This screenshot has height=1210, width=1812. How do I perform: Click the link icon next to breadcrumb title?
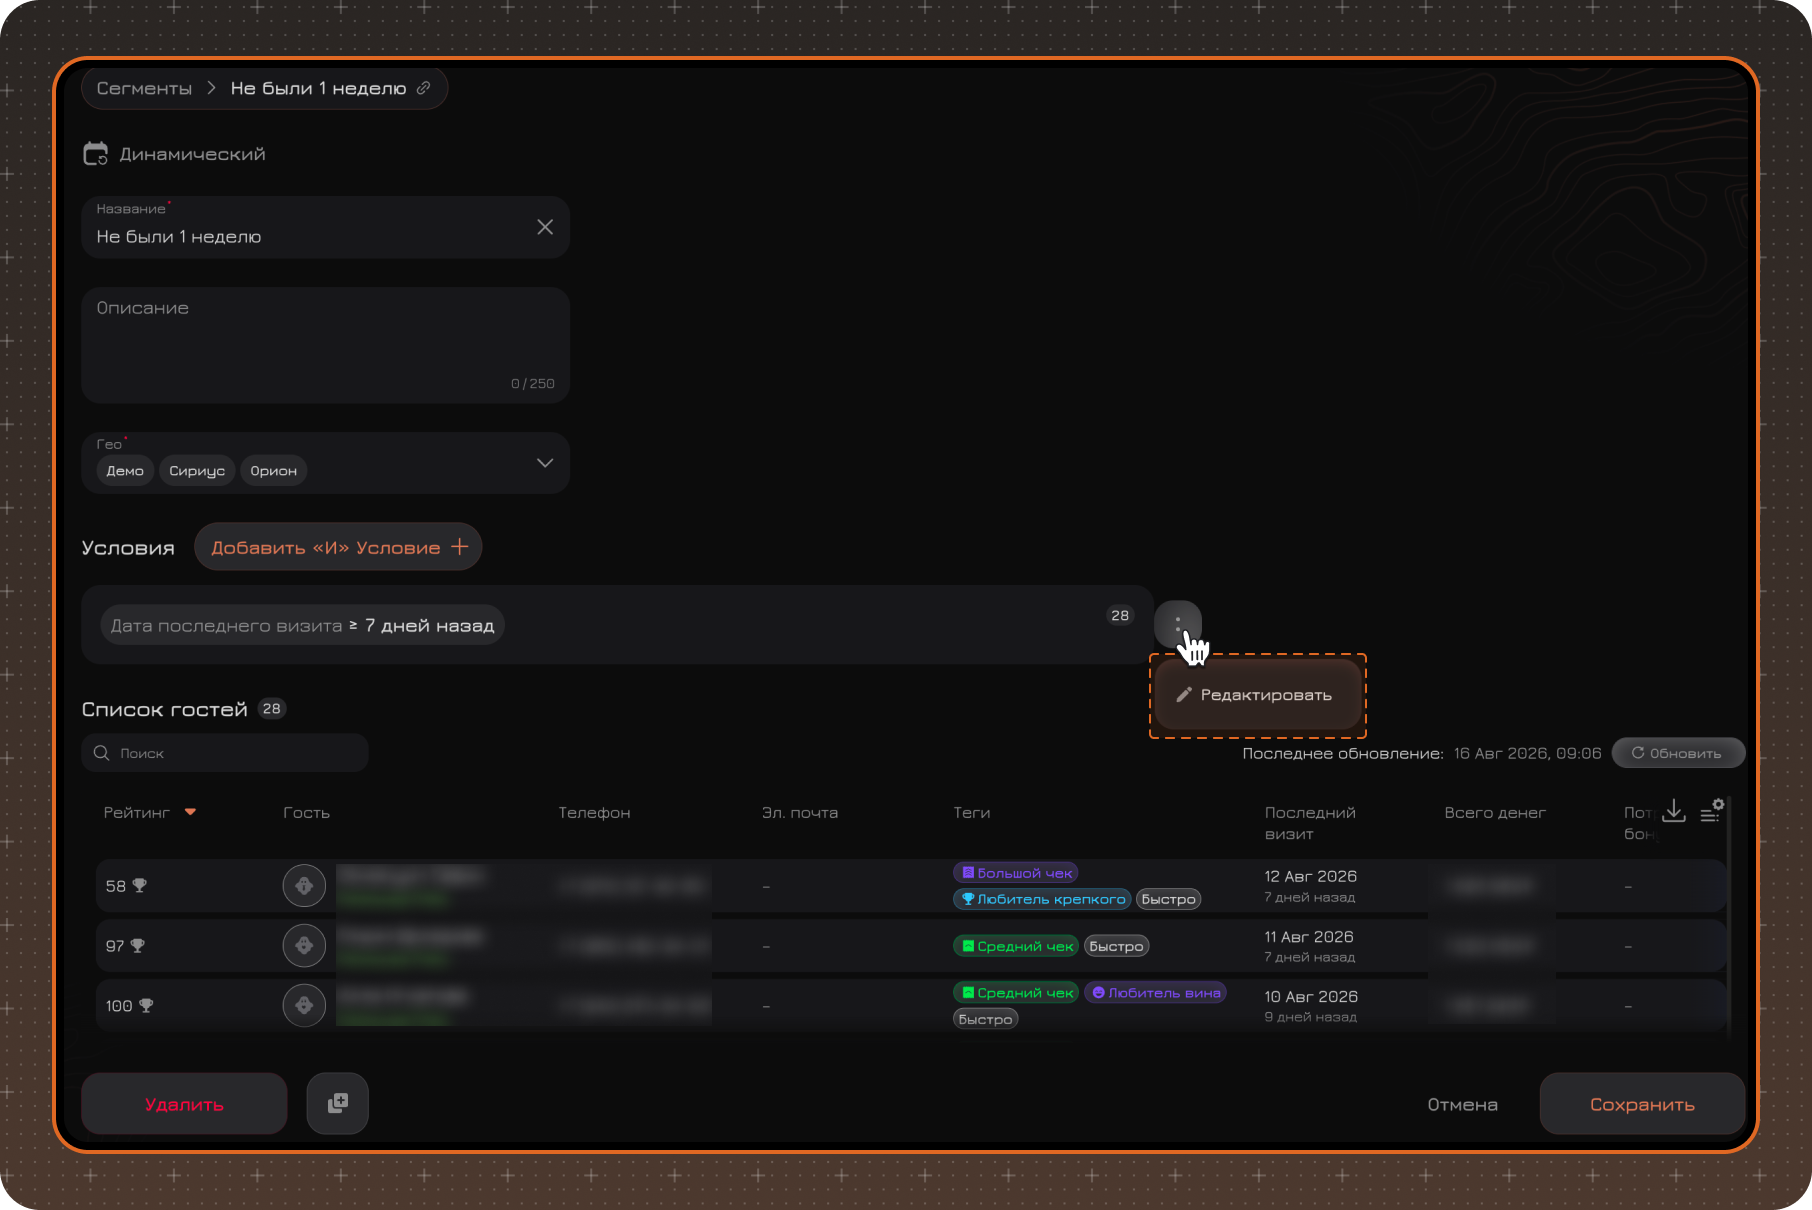[x=424, y=88]
